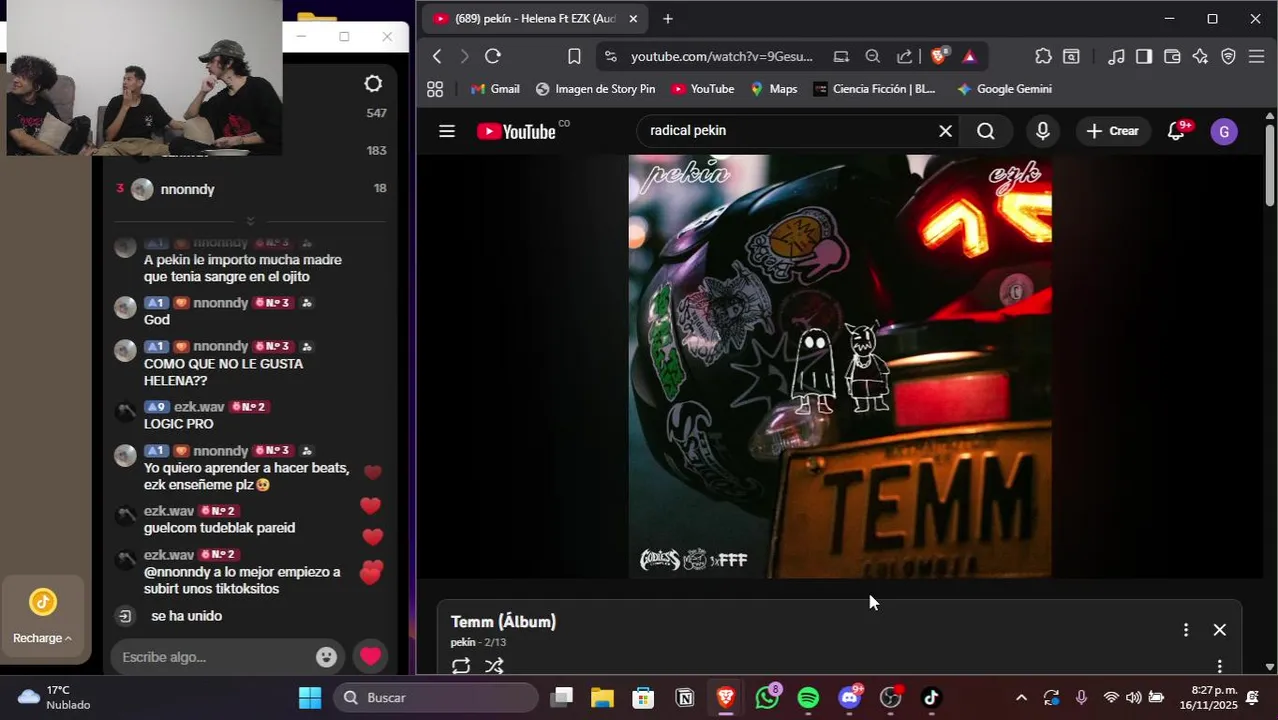Toggle playlist loop button

[x=461, y=666]
